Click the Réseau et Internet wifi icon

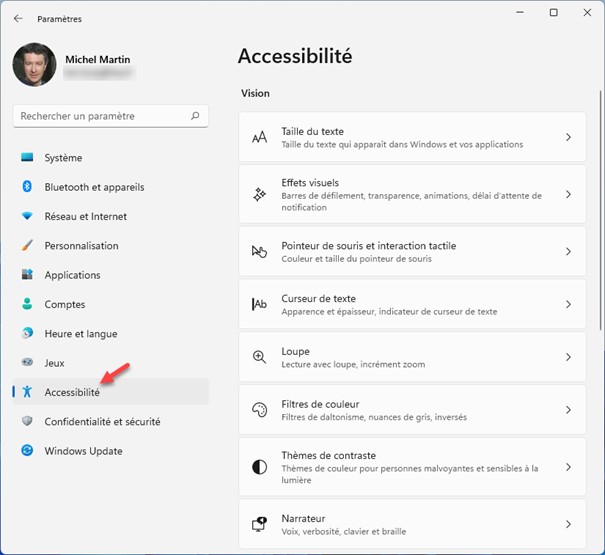click(27, 216)
